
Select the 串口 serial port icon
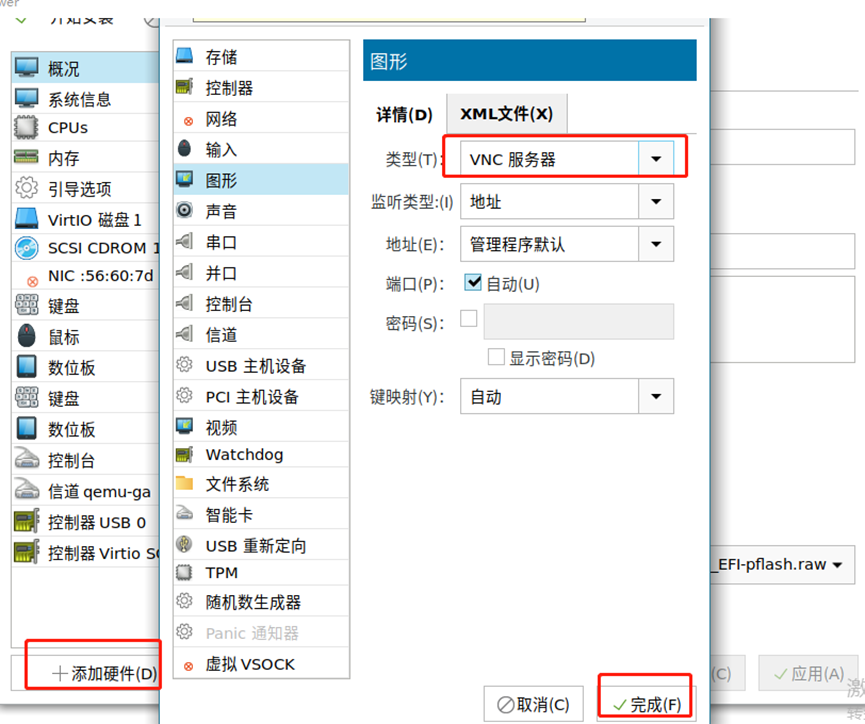point(185,241)
